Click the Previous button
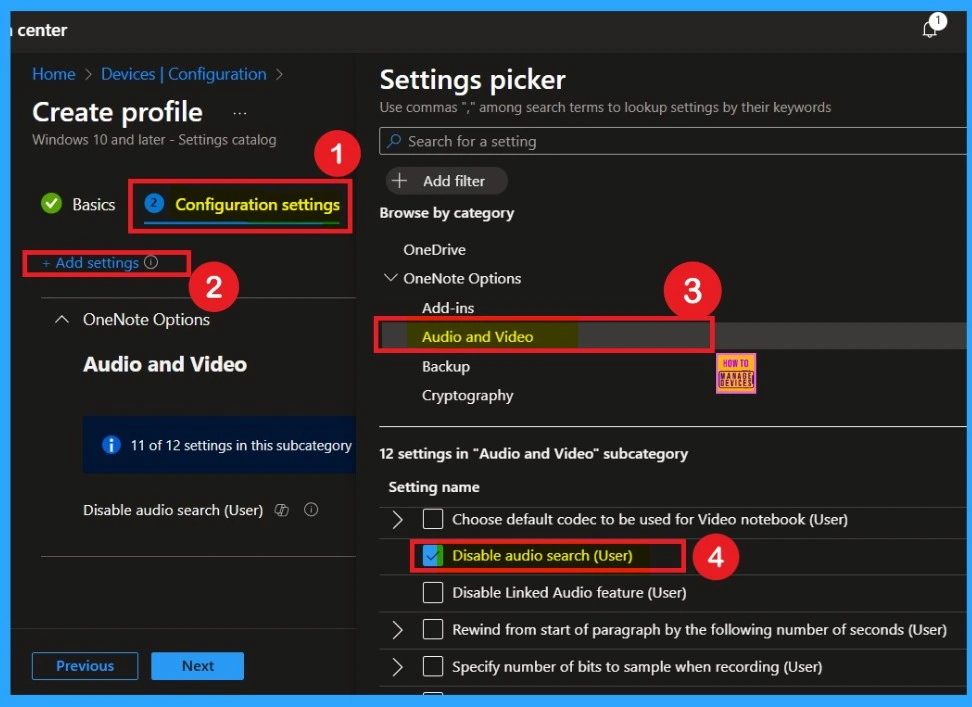Screen dimensions: 972x707 pyautogui.click(x=85, y=665)
